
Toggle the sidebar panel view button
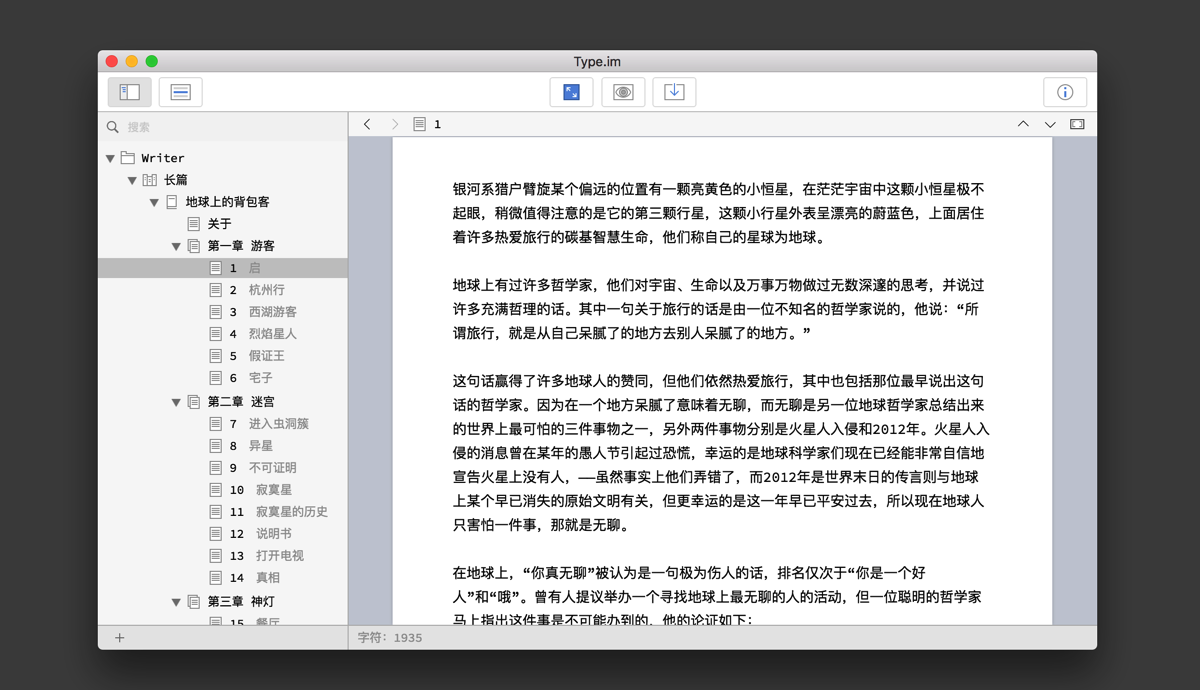point(130,92)
